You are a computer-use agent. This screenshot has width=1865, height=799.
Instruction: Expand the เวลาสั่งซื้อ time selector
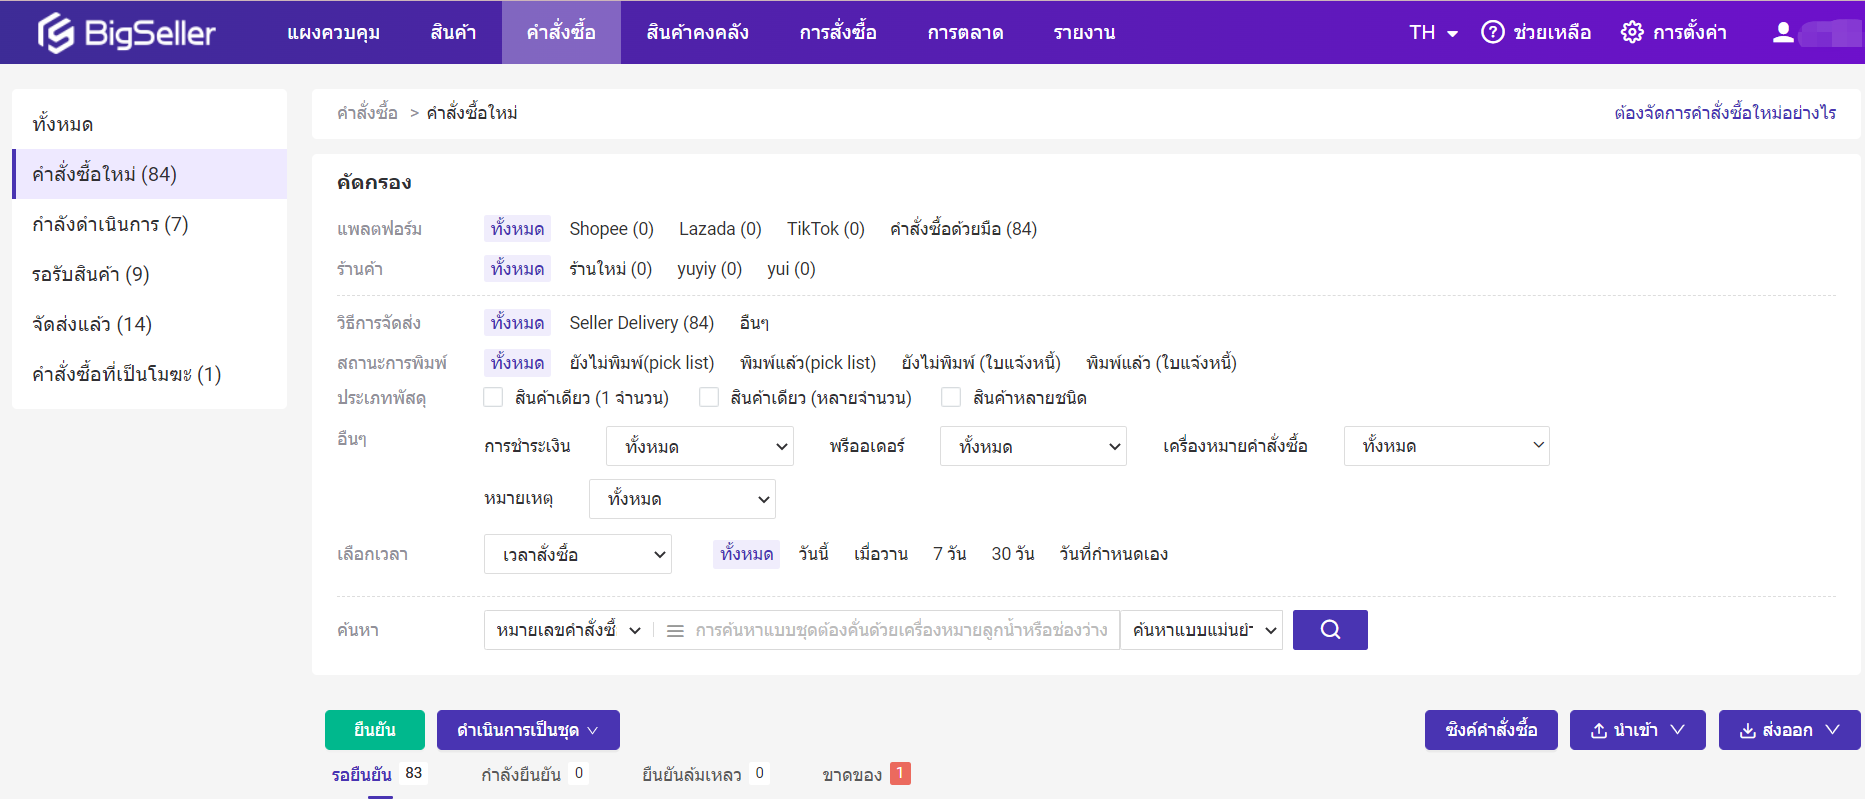coord(577,554)
